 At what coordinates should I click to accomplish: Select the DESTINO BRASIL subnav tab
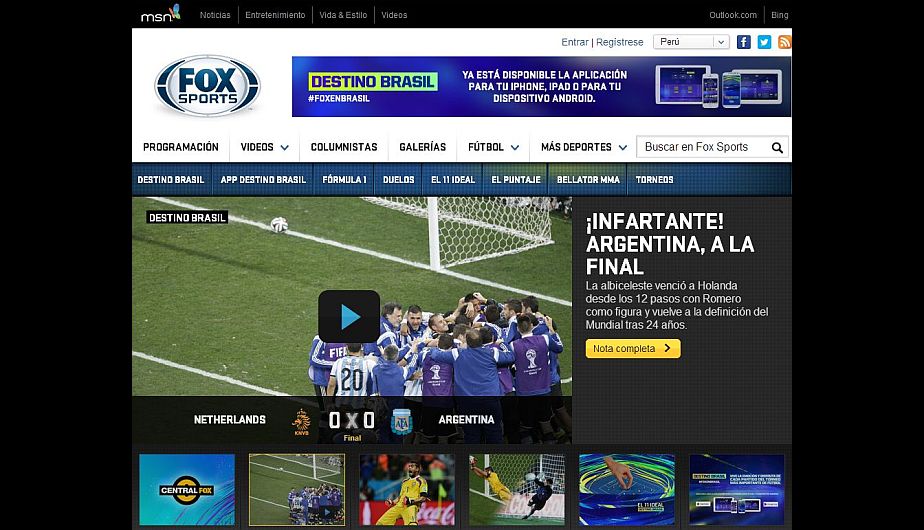pos(171,179)
